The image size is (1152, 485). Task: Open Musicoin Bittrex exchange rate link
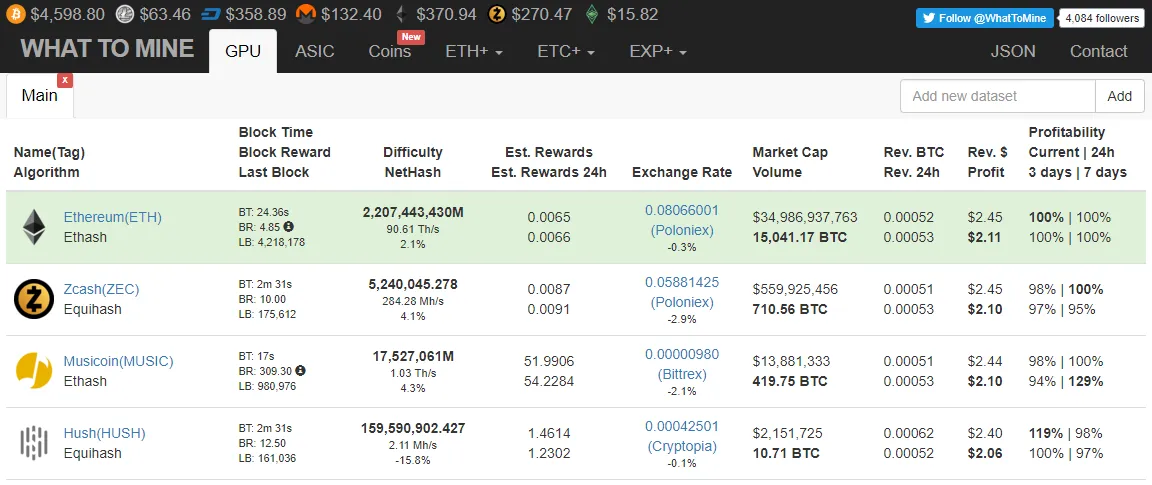click(682, 364)
